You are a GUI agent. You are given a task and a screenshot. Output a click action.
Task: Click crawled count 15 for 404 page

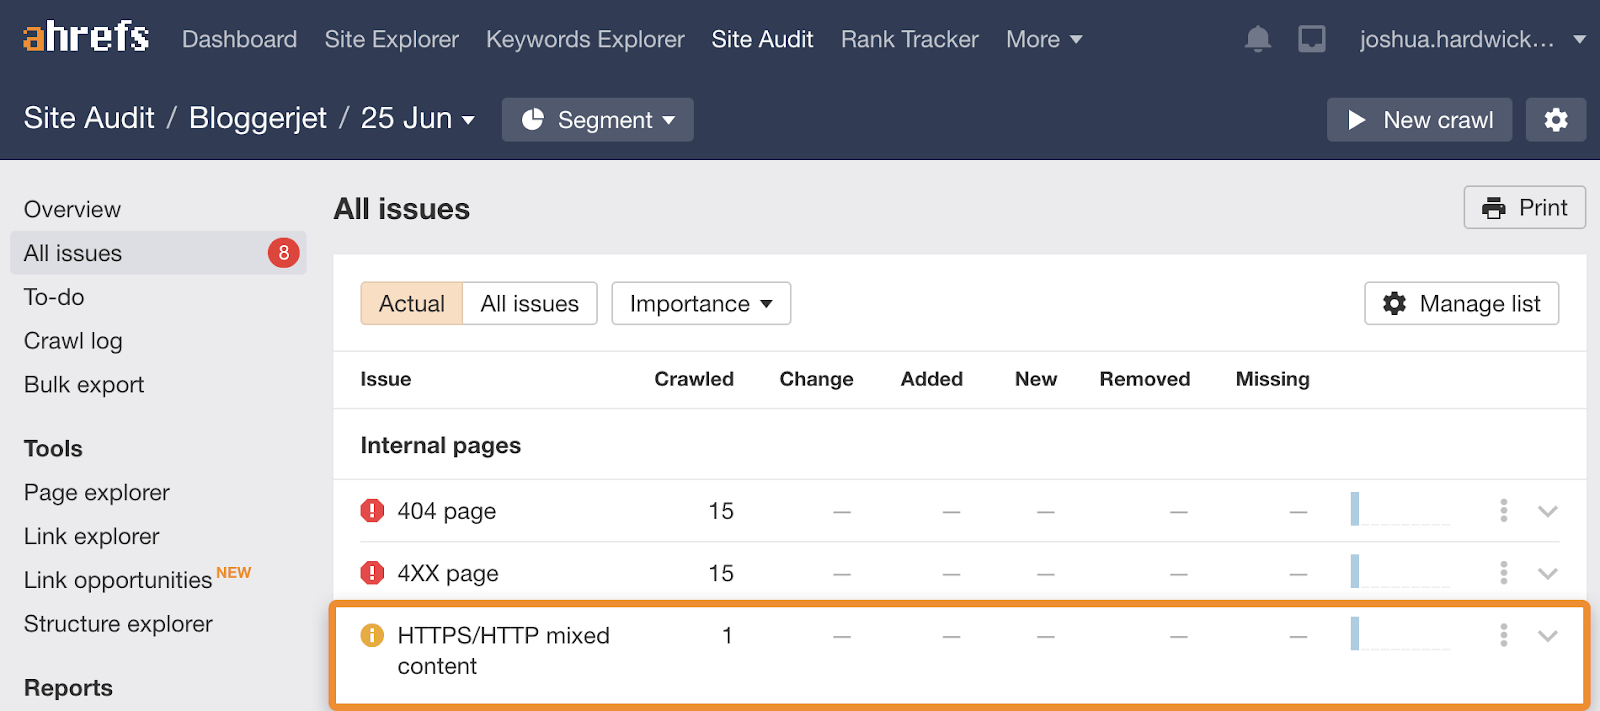point(721,511)
